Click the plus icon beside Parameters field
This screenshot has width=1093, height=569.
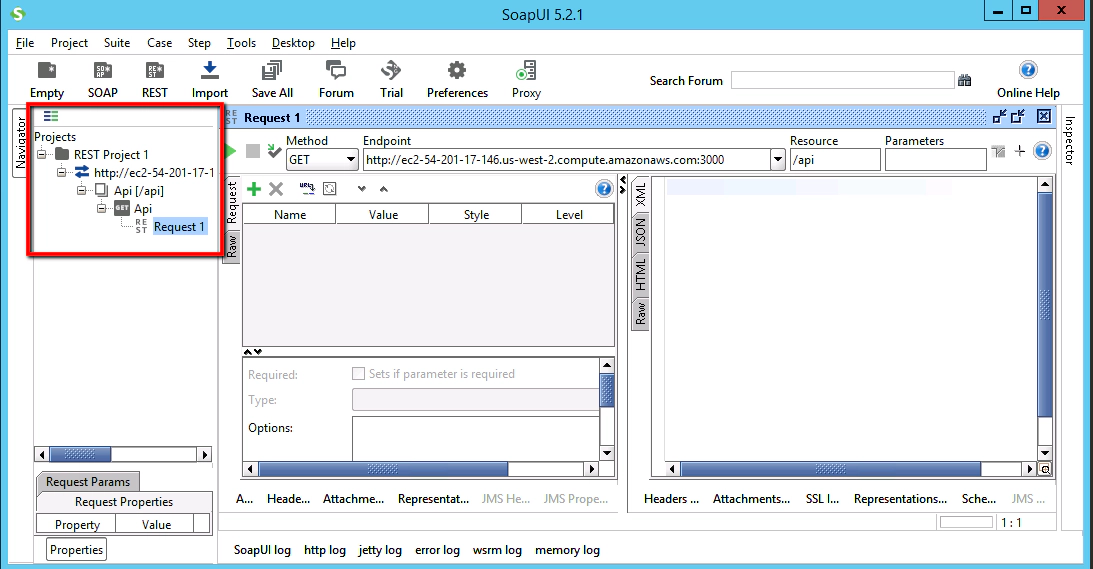[1020, 151]
